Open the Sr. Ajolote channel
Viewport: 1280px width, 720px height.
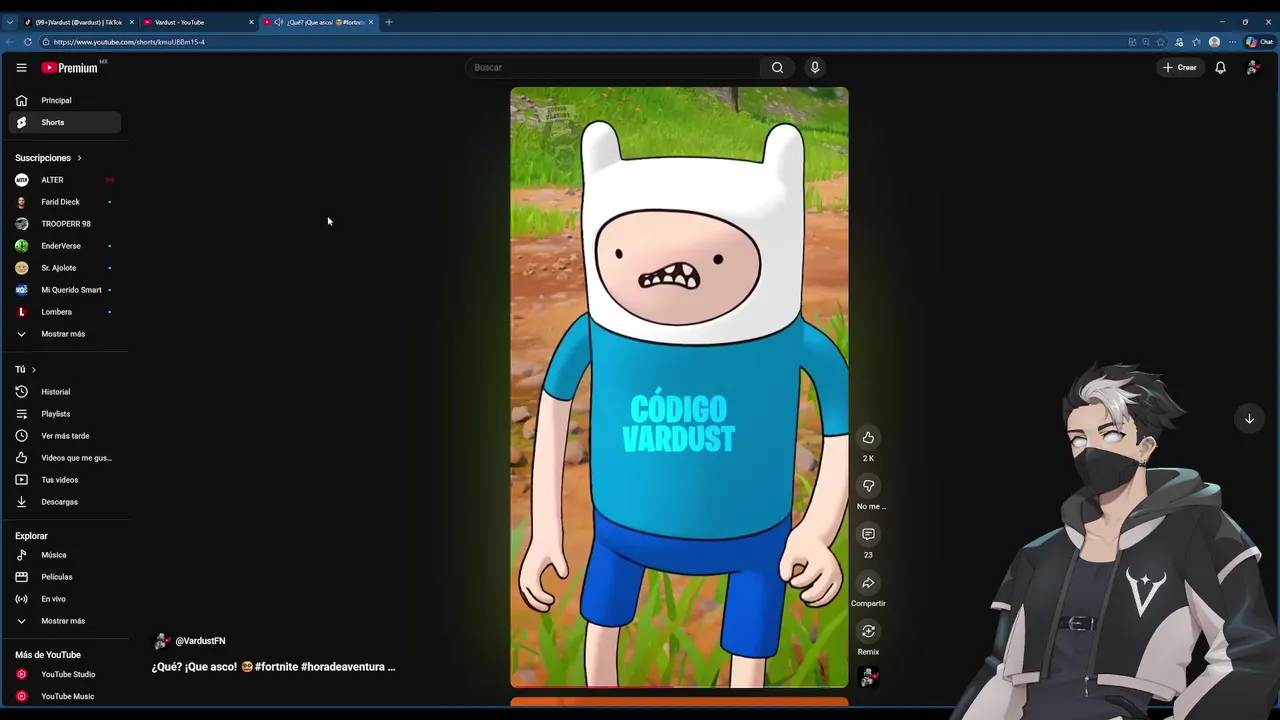(x=64, y=268)
